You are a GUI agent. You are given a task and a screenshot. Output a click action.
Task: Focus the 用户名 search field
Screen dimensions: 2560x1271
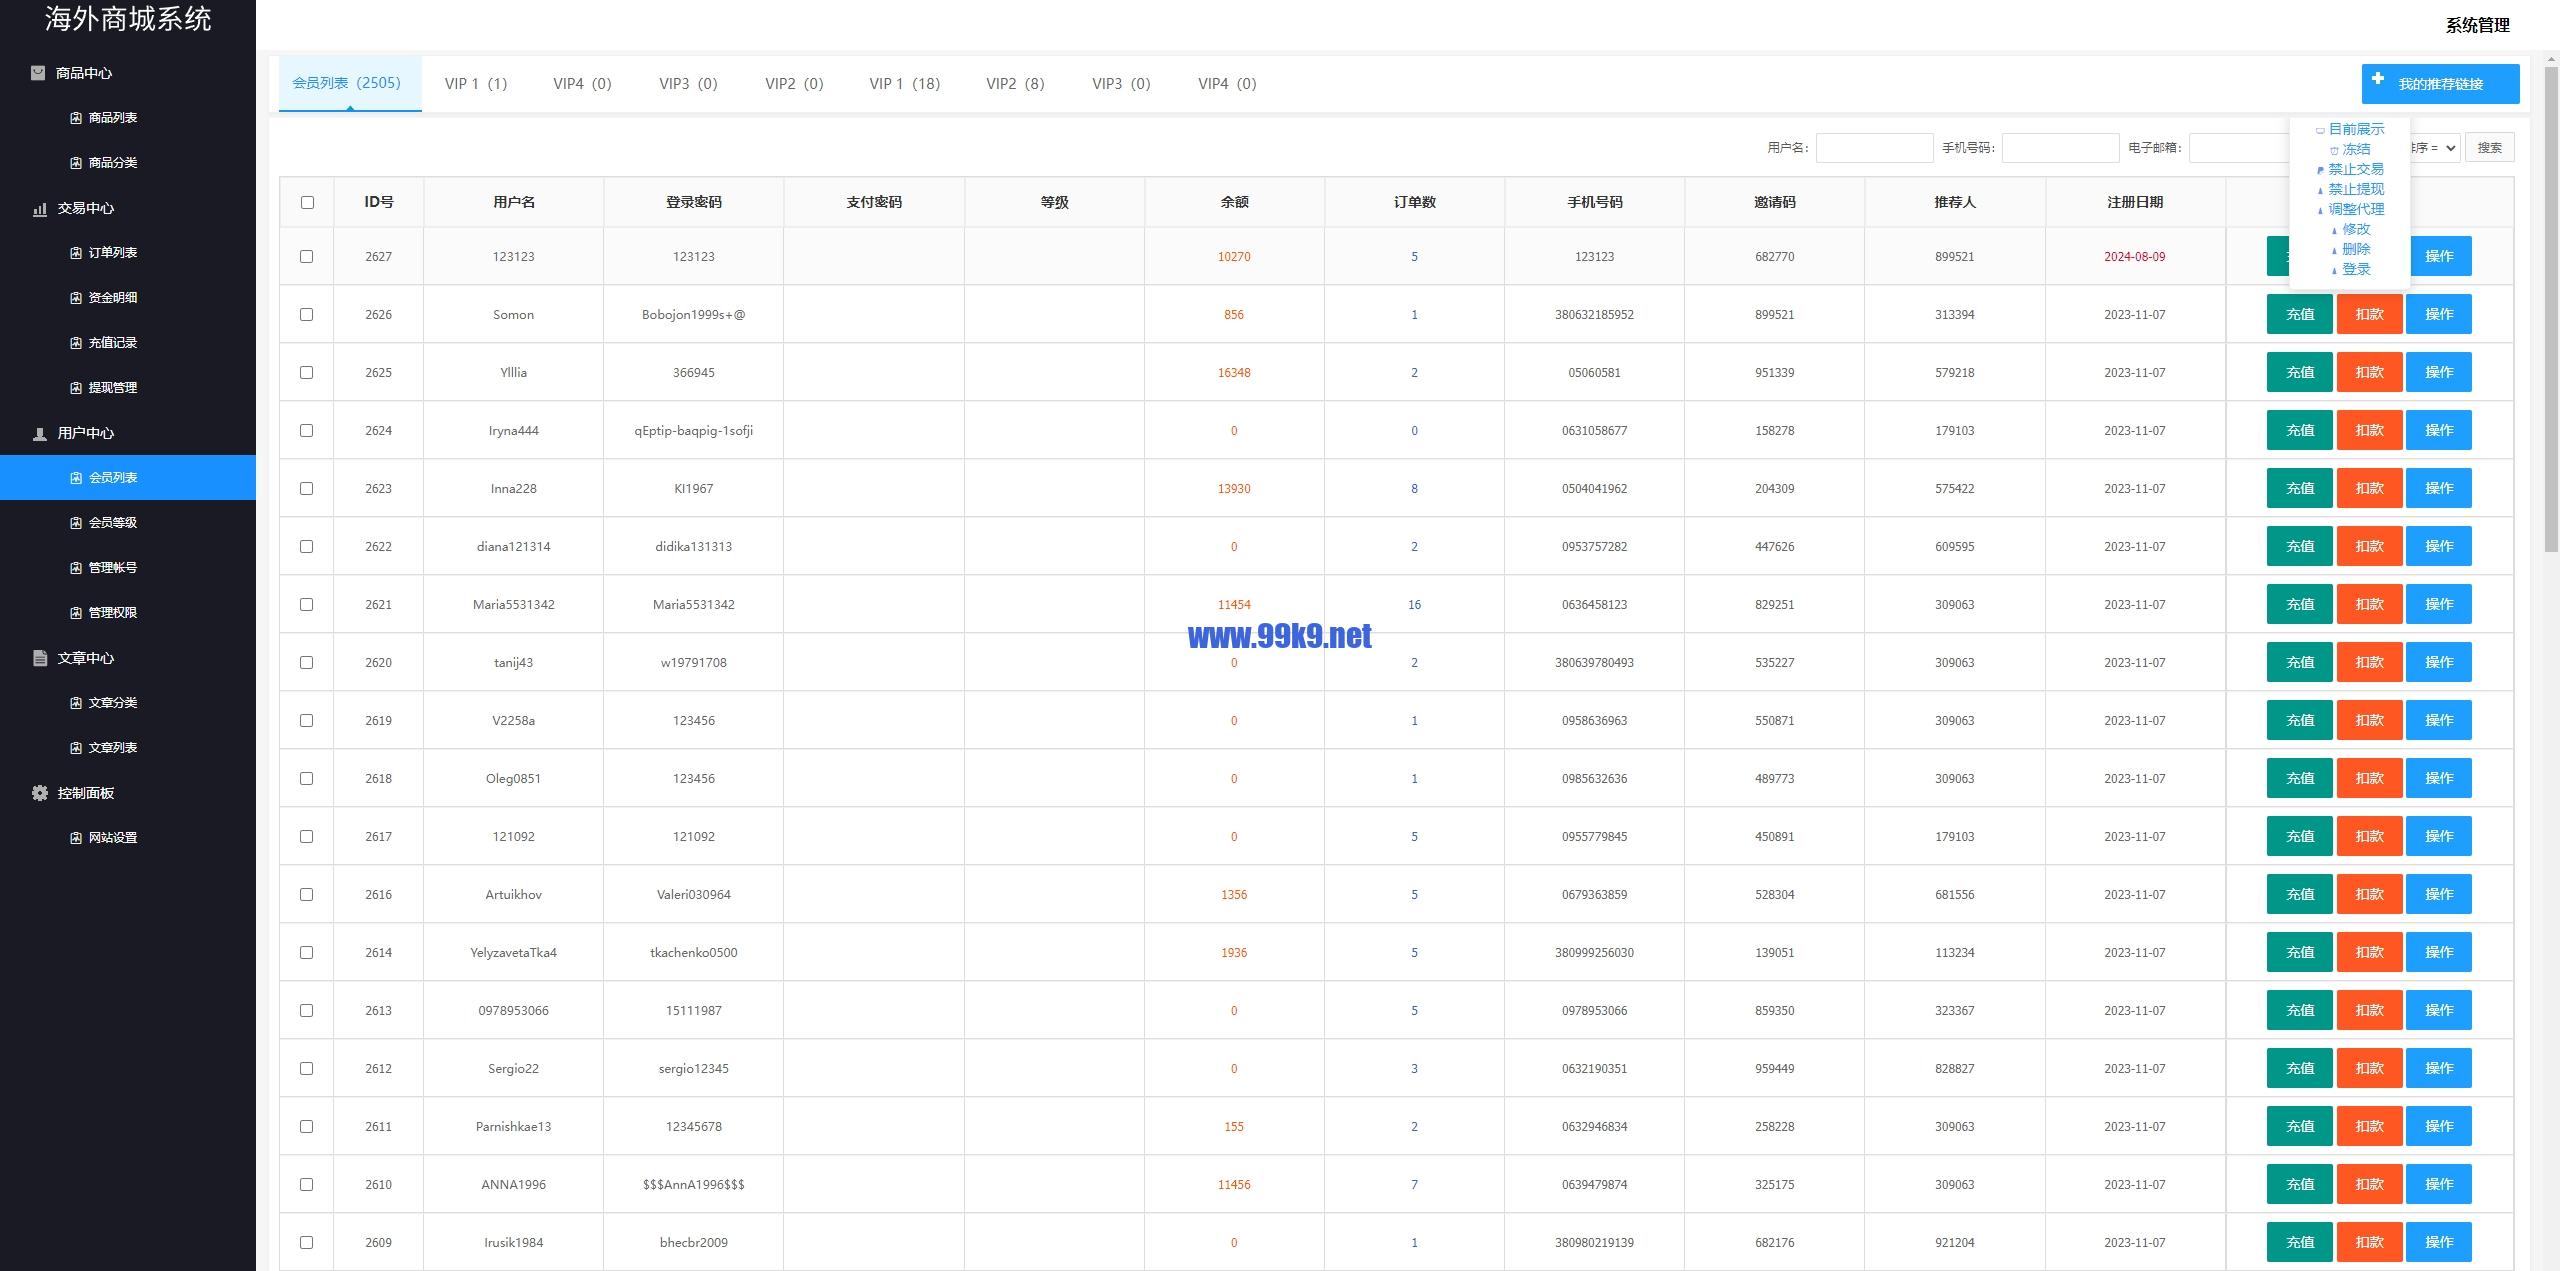tap(1874, 148)
